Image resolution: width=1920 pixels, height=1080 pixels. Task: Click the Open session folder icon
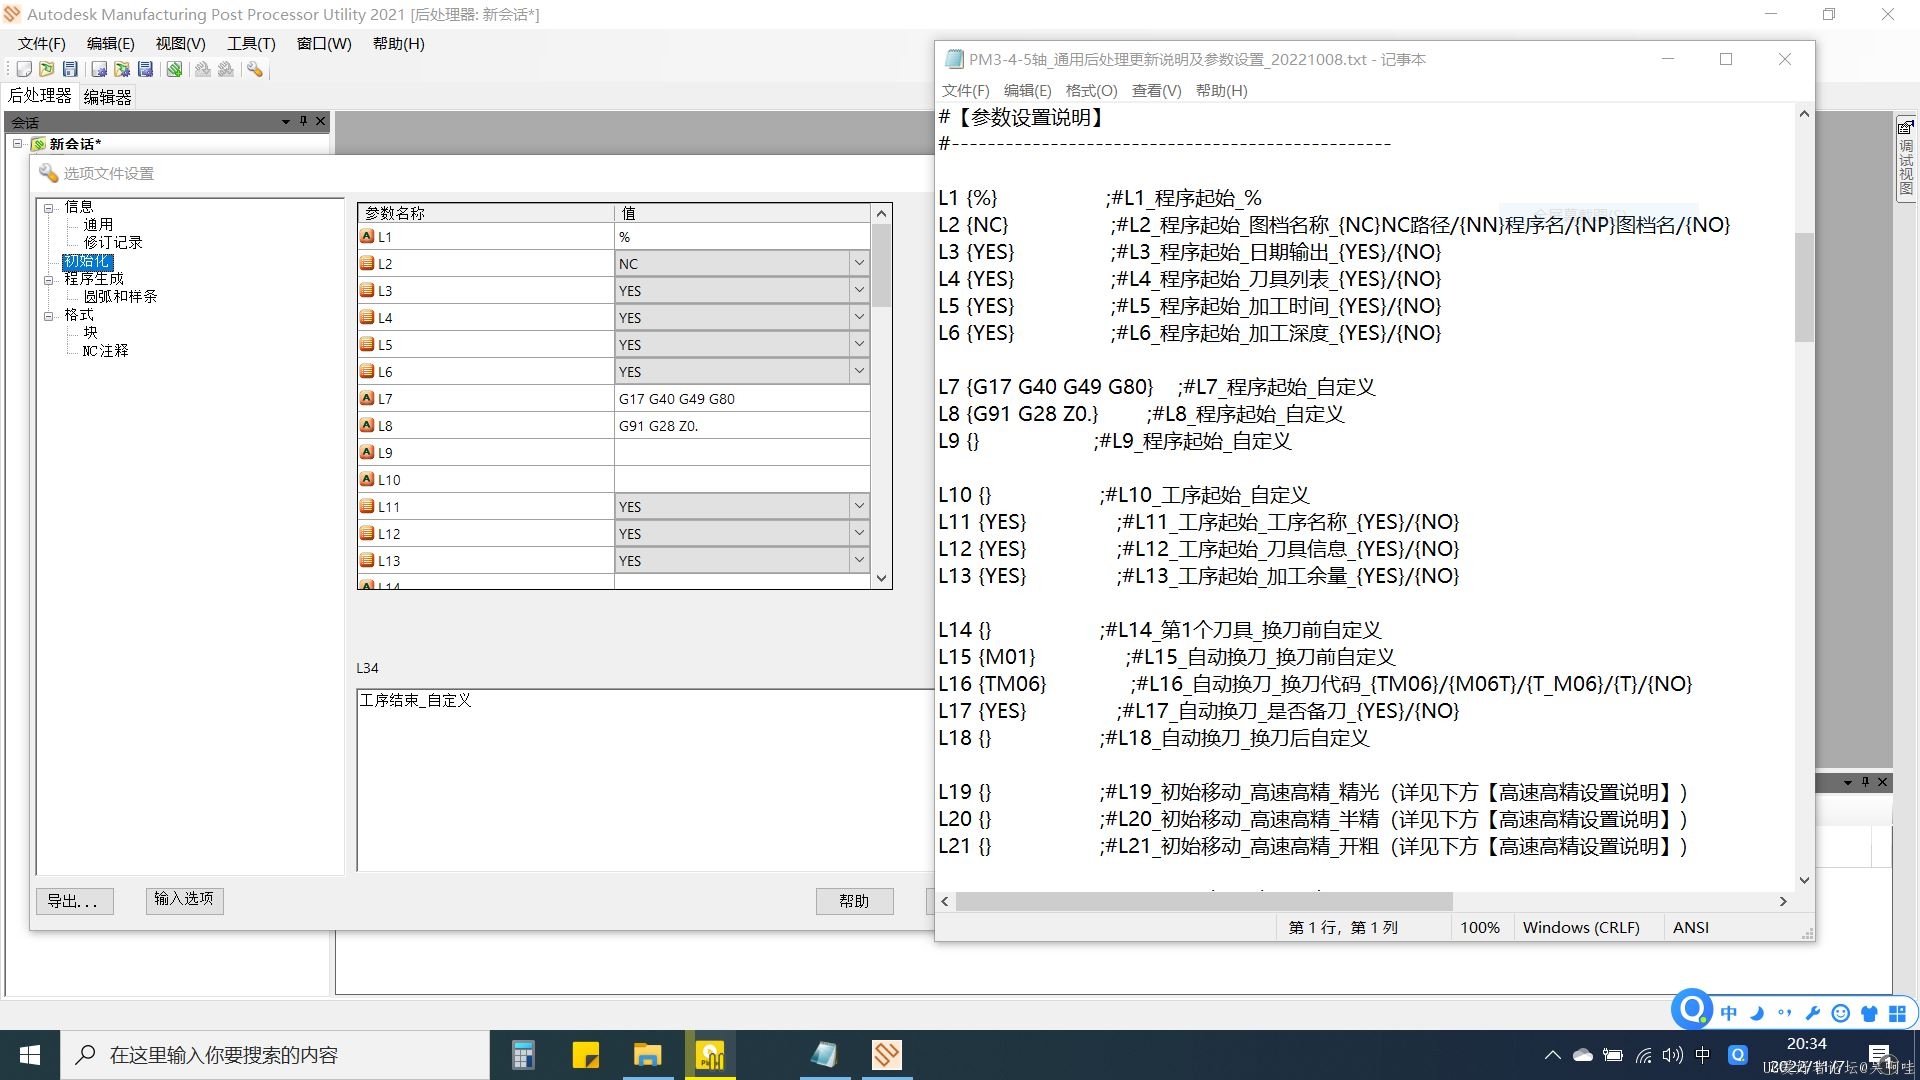point(47,69)
